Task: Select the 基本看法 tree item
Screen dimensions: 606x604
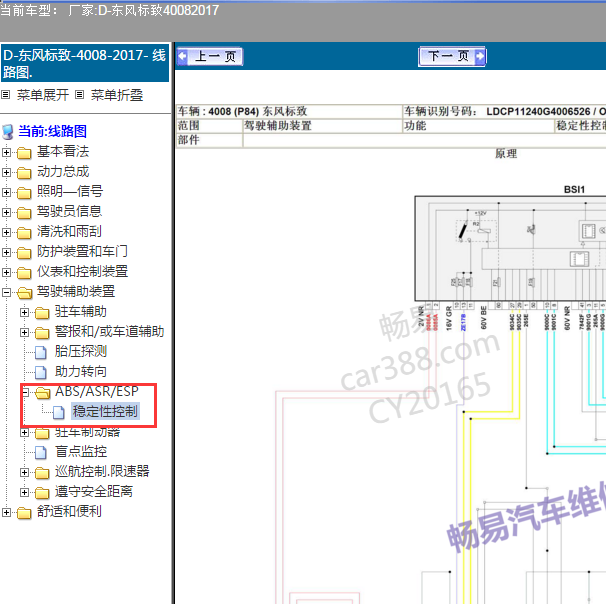Action: pyautogui.click(x=63, y=151)
